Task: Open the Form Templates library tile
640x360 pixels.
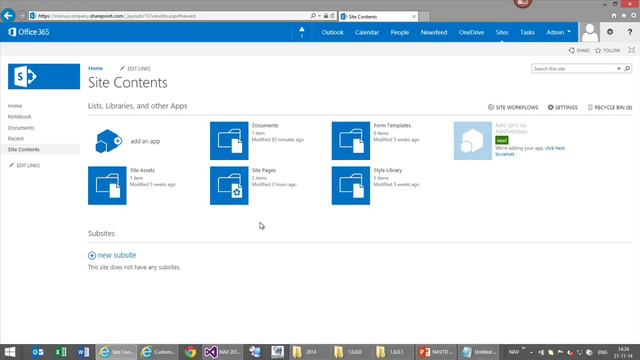Action: (351, 141)
